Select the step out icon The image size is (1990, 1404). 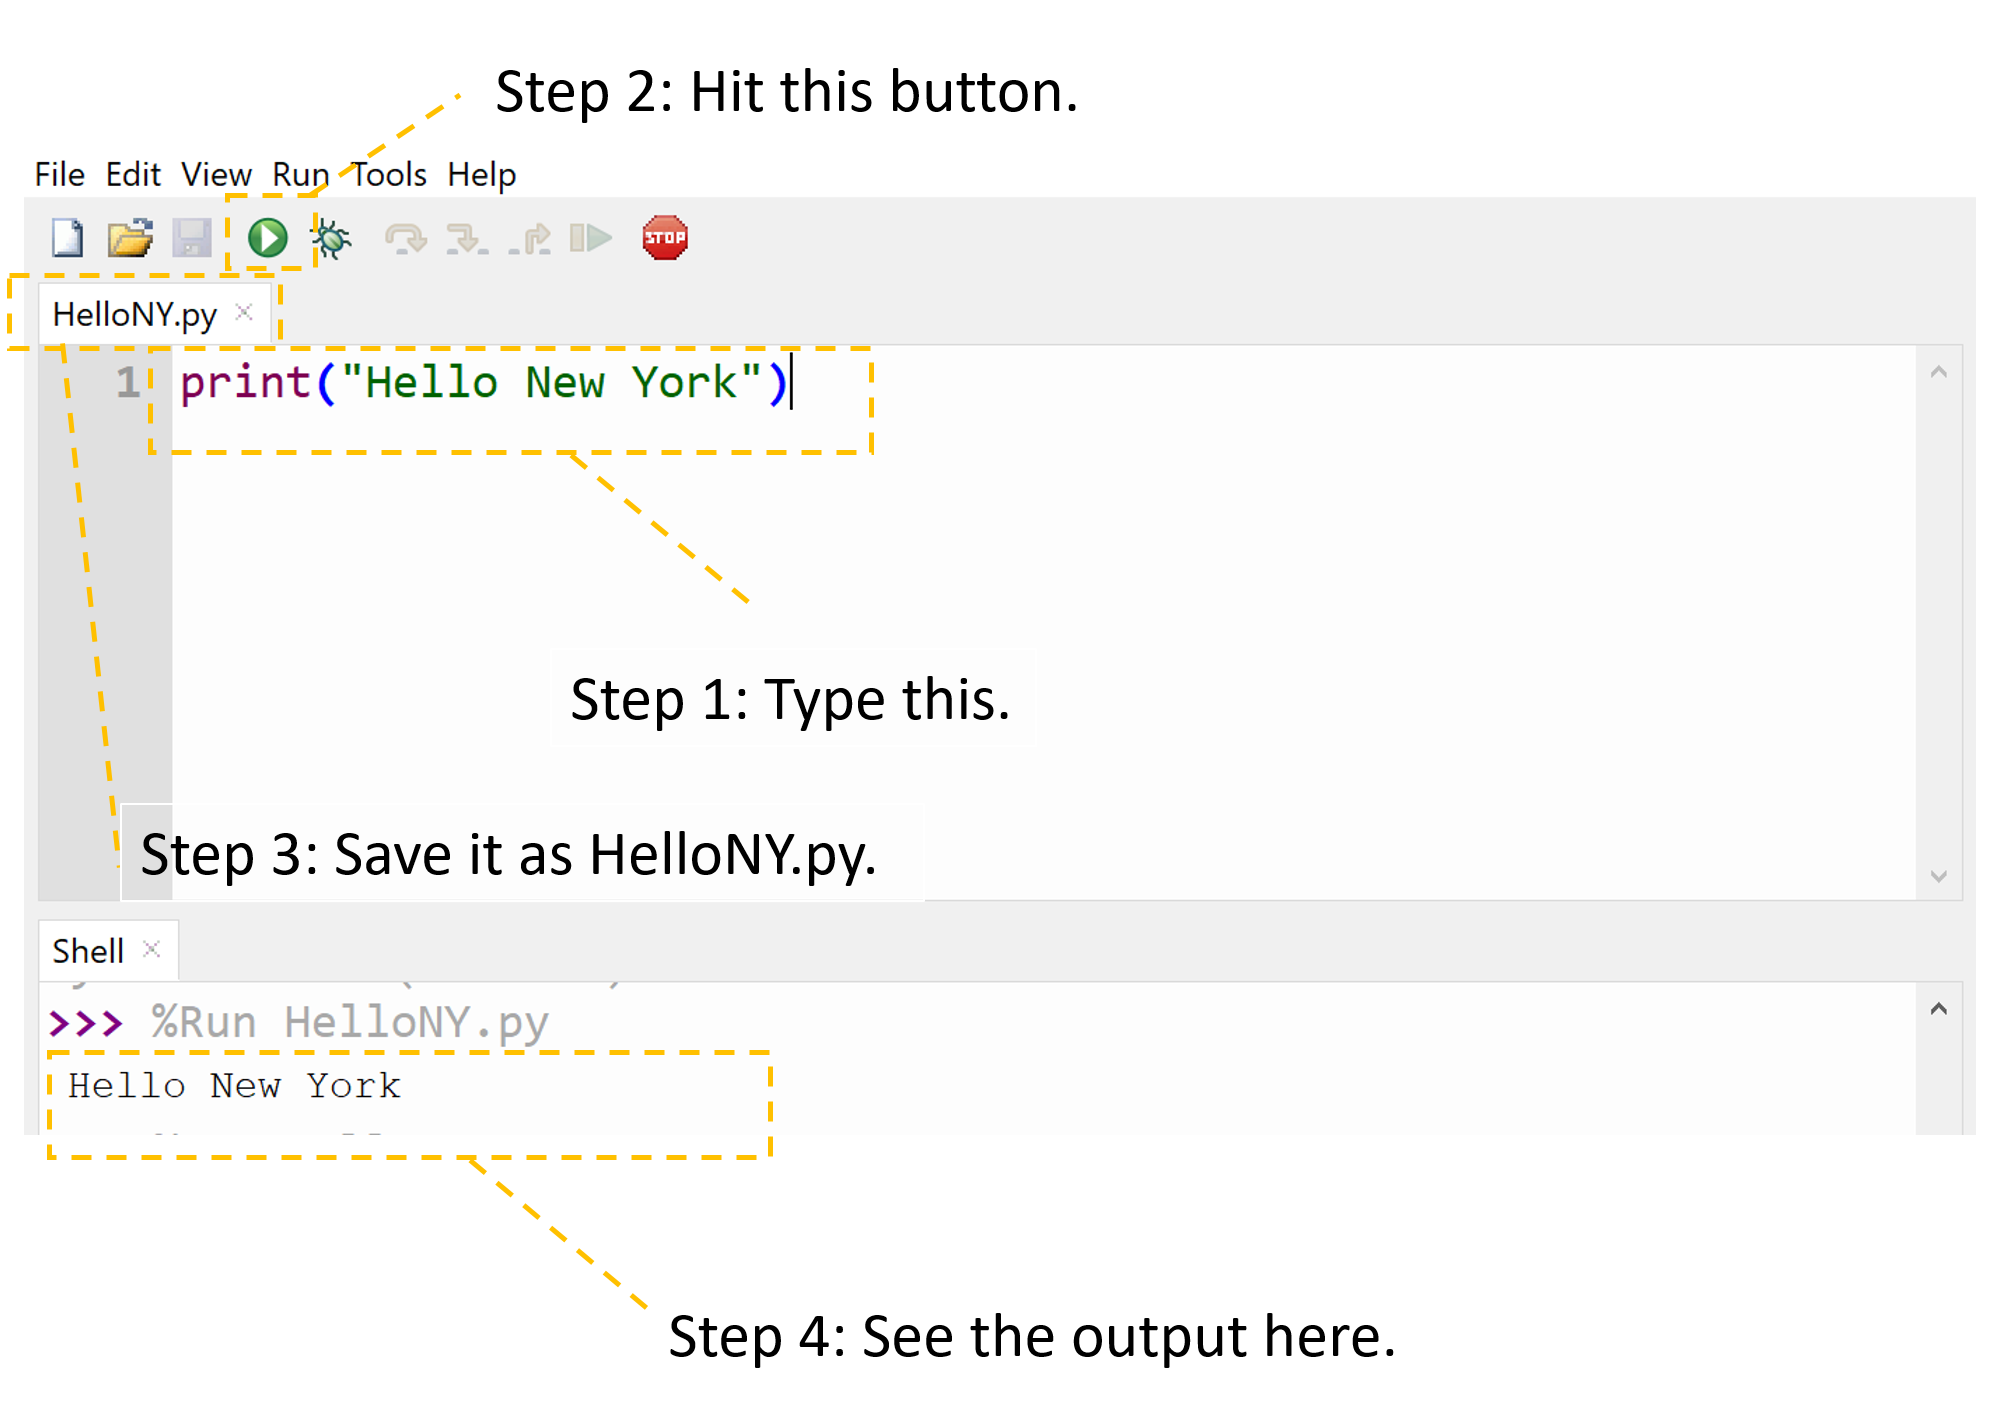(531, 237)
